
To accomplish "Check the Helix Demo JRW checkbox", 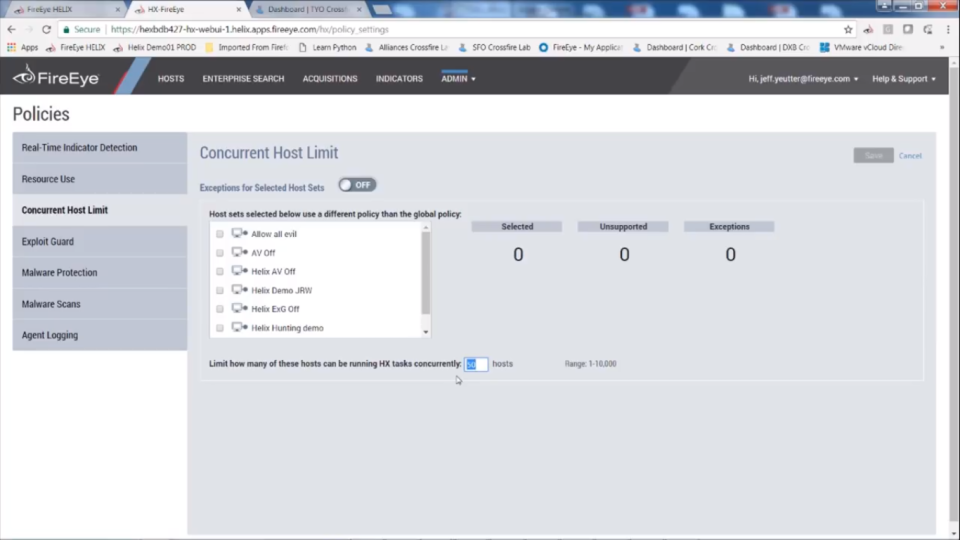I will [220, 290].
